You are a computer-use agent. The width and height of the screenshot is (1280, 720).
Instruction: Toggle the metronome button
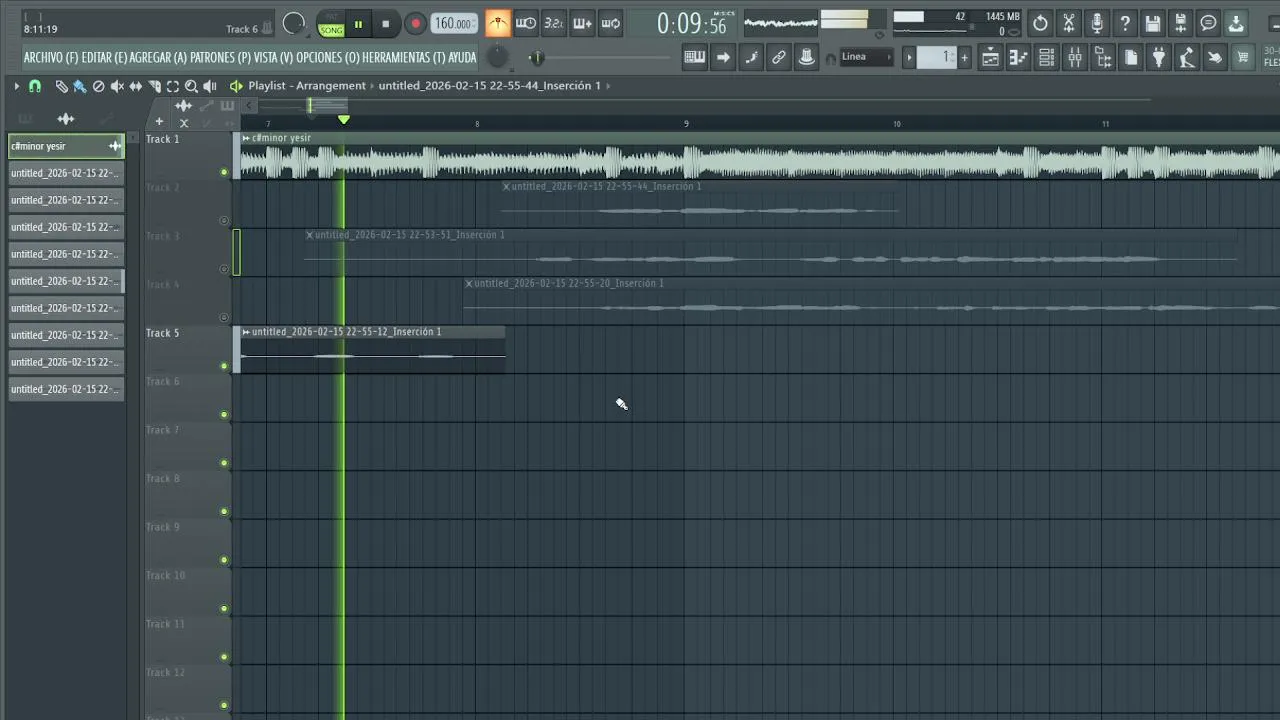pyautogui.click(x=497, y=23)
